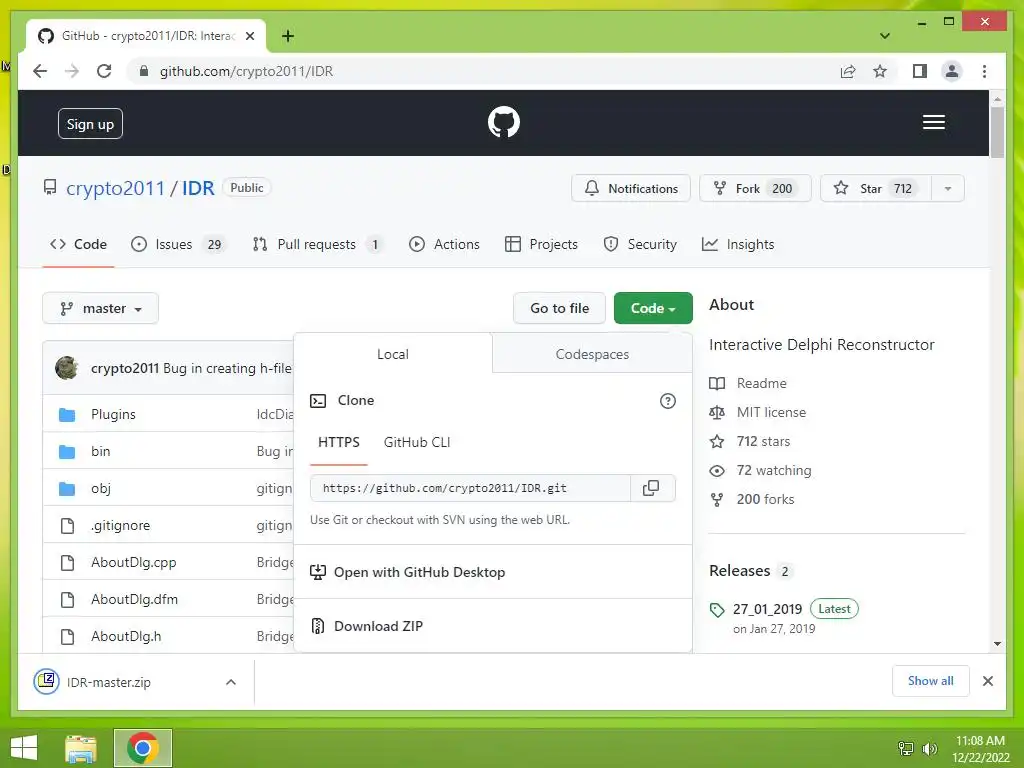Screen dimensions: 1024x768
Task: Open the Projects tab
Action: pos(541,244)
